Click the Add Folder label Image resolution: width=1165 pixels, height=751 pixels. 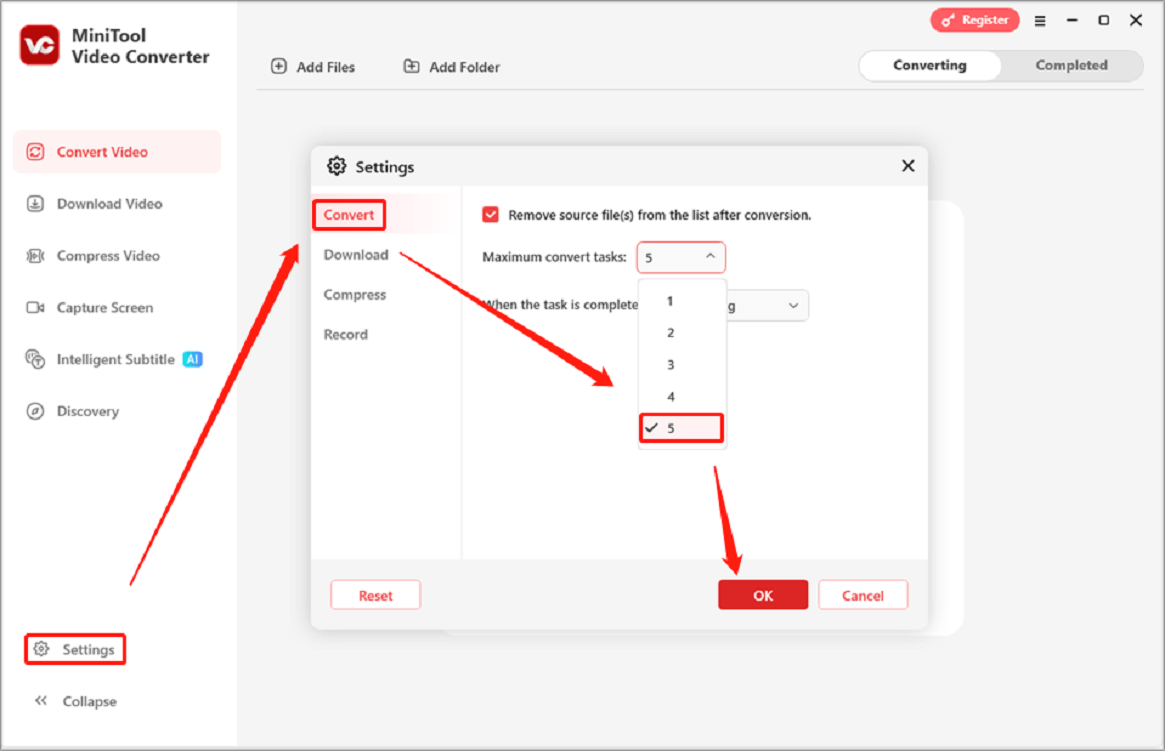464,67
